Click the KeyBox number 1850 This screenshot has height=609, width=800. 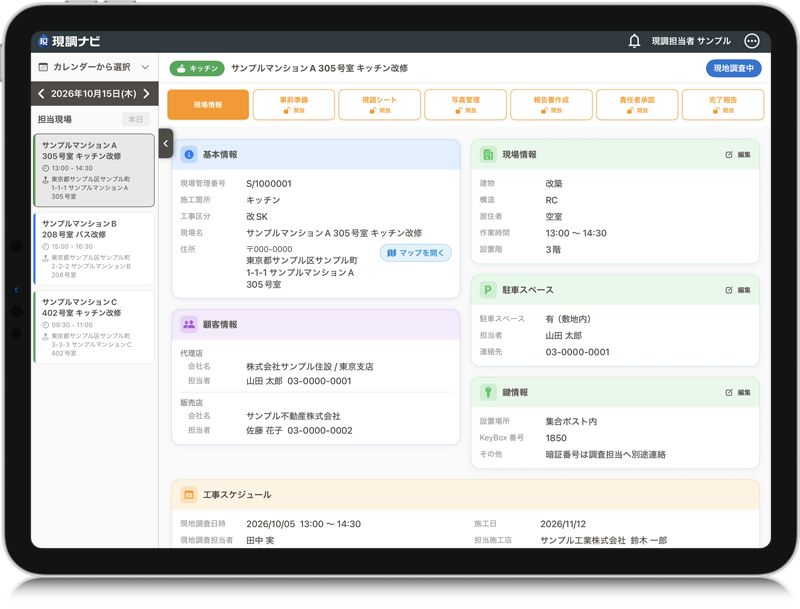click(556, 438)
